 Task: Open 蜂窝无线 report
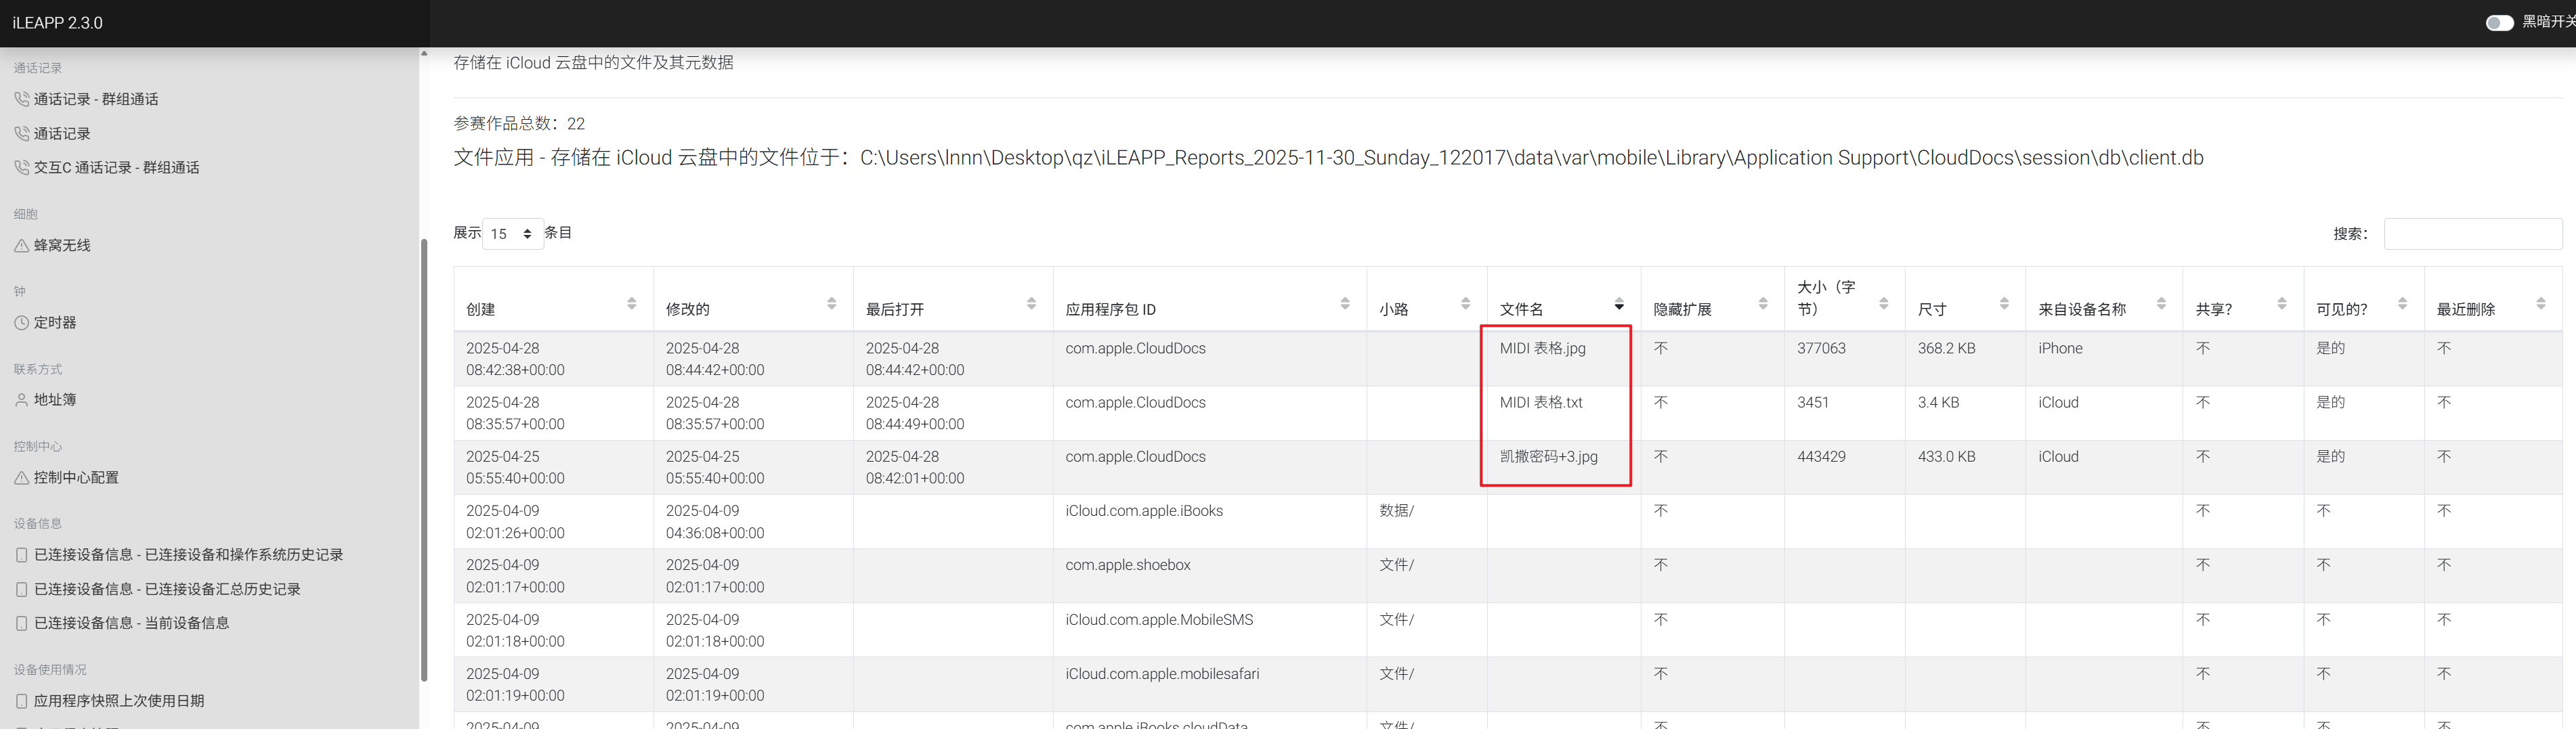click(62, 245)
